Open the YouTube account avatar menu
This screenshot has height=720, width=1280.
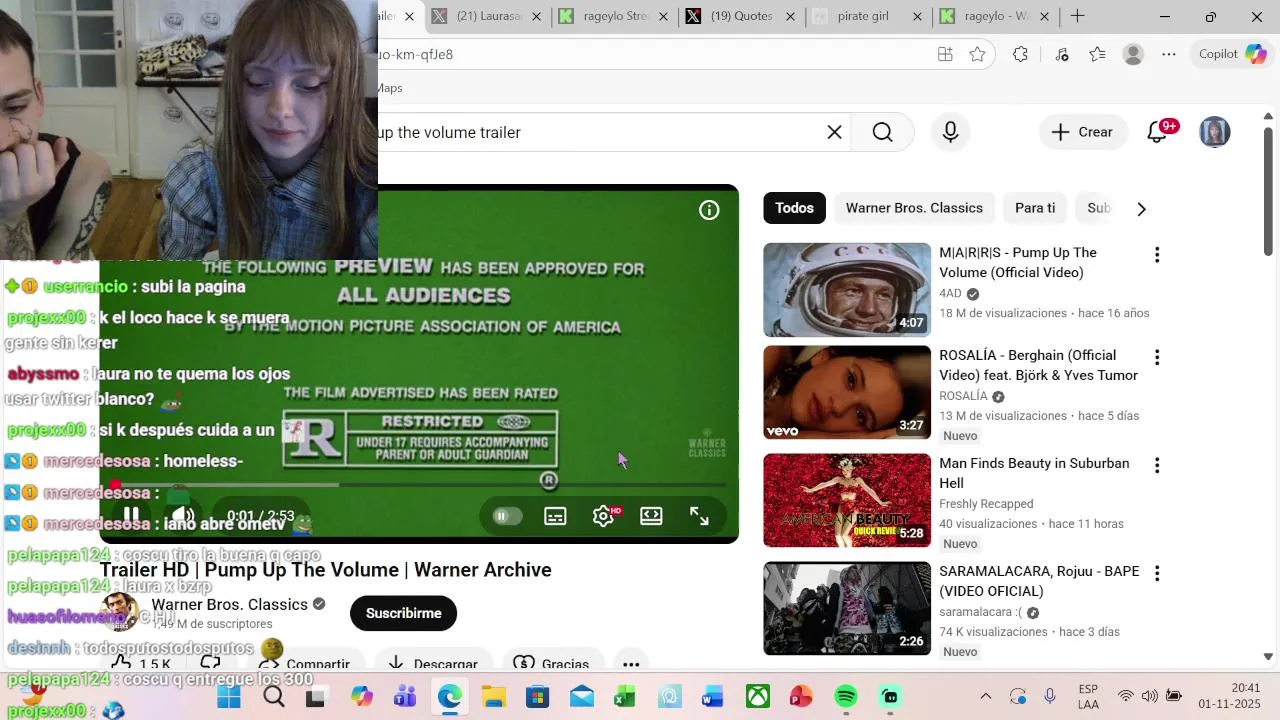coord(1214,132)
